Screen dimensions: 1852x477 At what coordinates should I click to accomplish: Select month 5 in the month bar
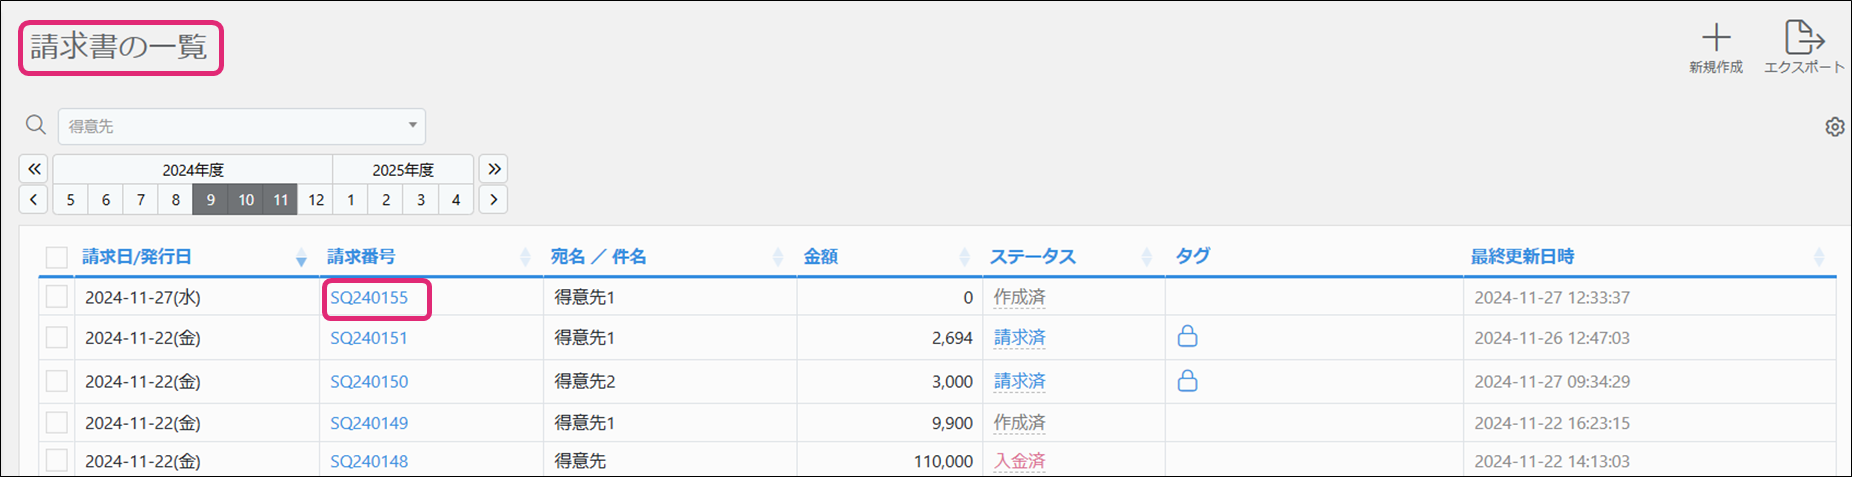[x=70, y=200]
